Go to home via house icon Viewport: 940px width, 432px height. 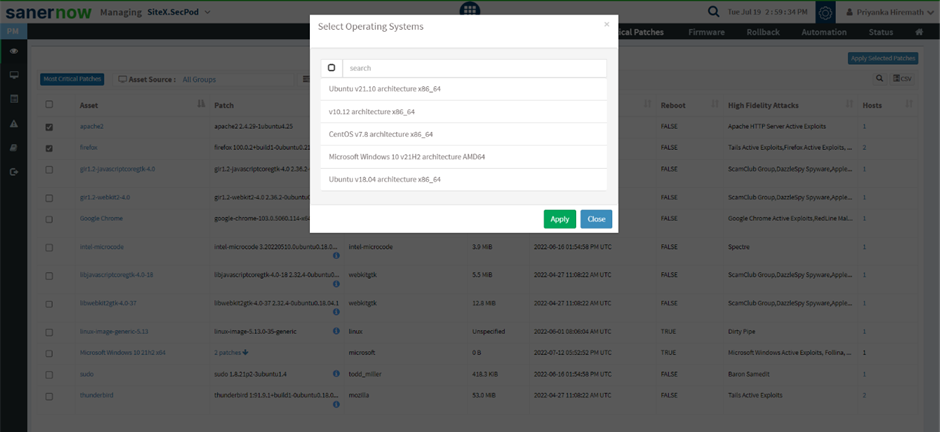tap(918, 32)
